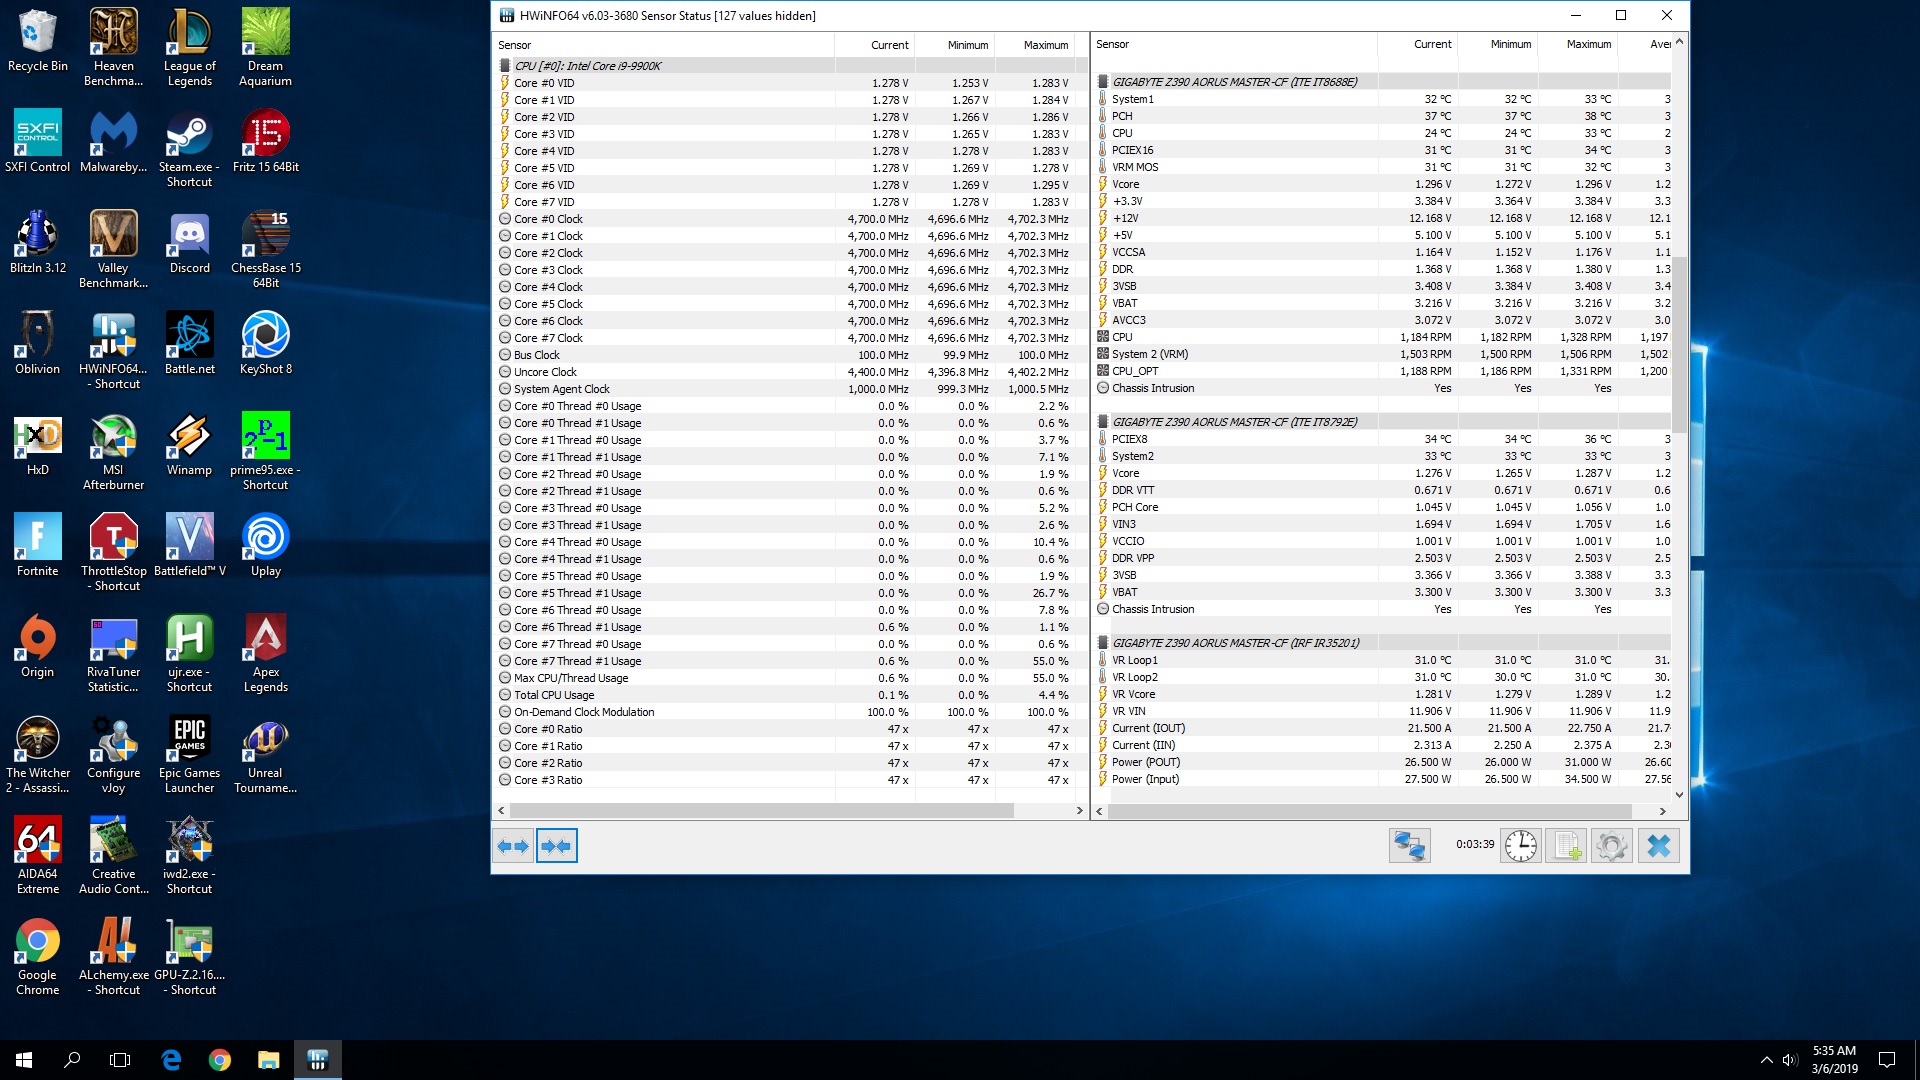
Task: Open SXFI Control desktop icon
Action: click(38, 142)
